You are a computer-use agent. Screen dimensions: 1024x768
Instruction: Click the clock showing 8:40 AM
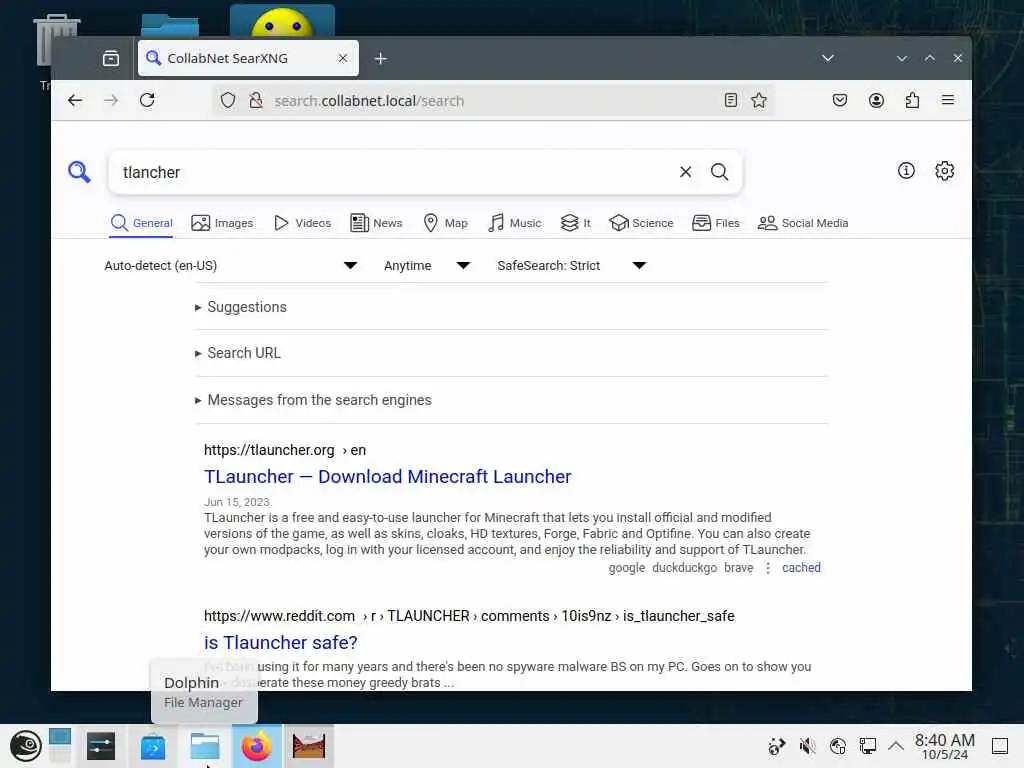coord(944,746)
